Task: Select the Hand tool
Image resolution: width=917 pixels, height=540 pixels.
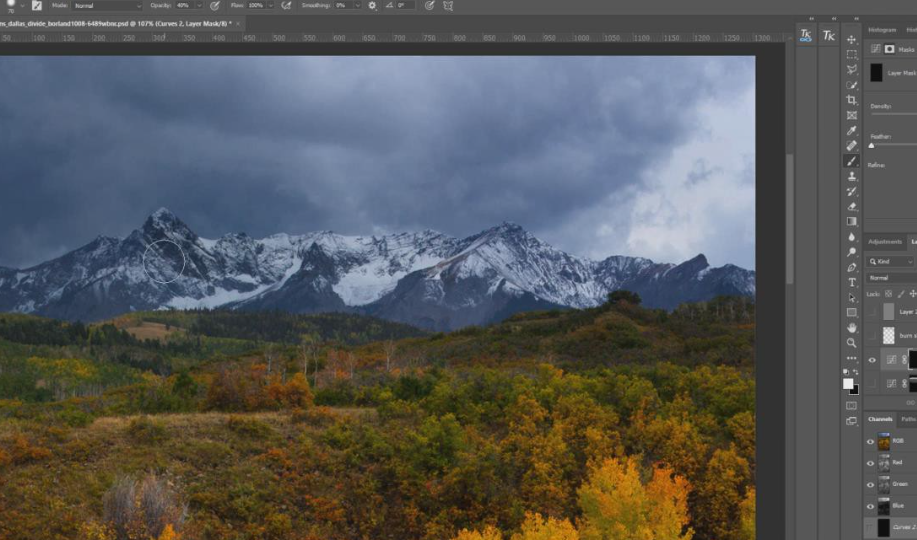Action: (852, 328)
